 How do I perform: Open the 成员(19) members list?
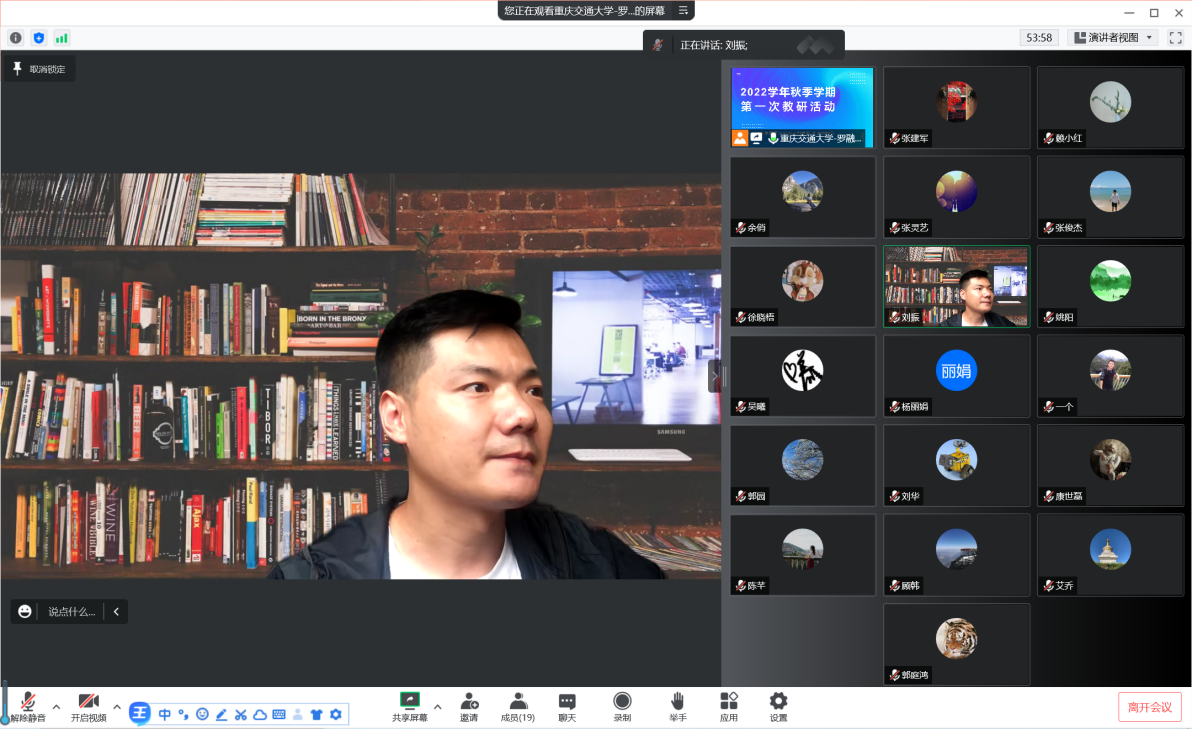point(518,701)
